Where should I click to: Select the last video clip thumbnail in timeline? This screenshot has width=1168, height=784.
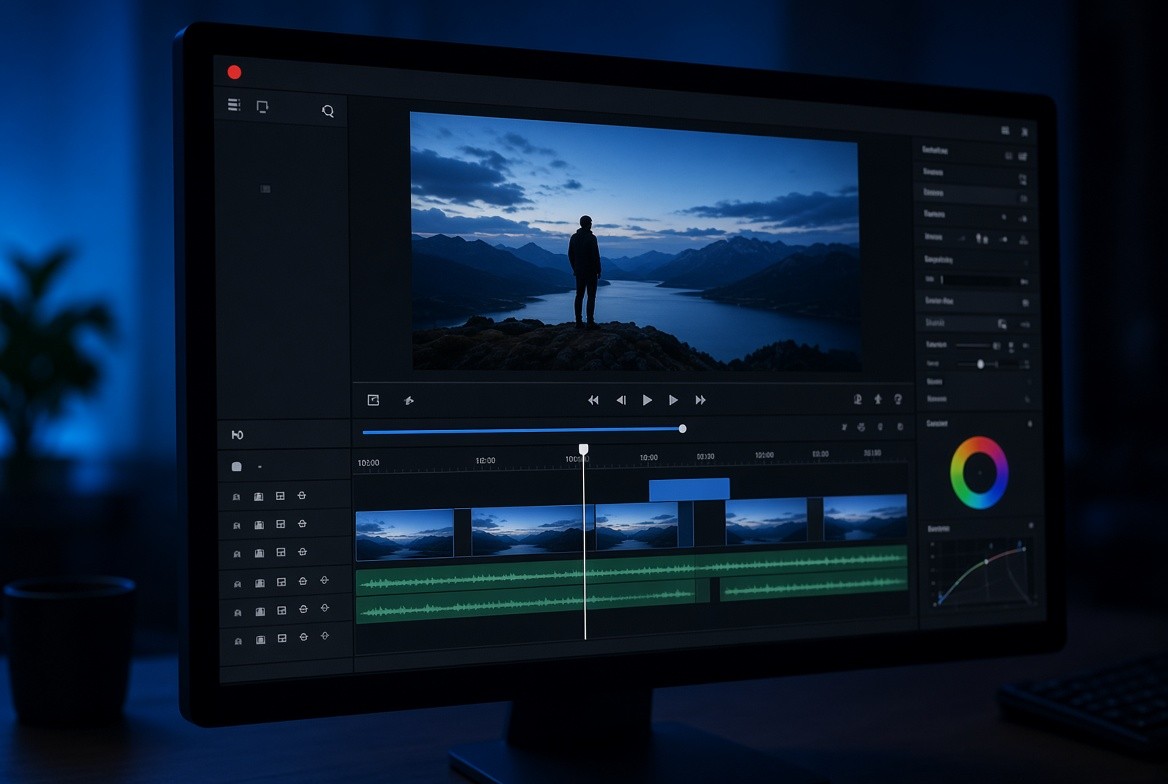click(x=865, y=517)
